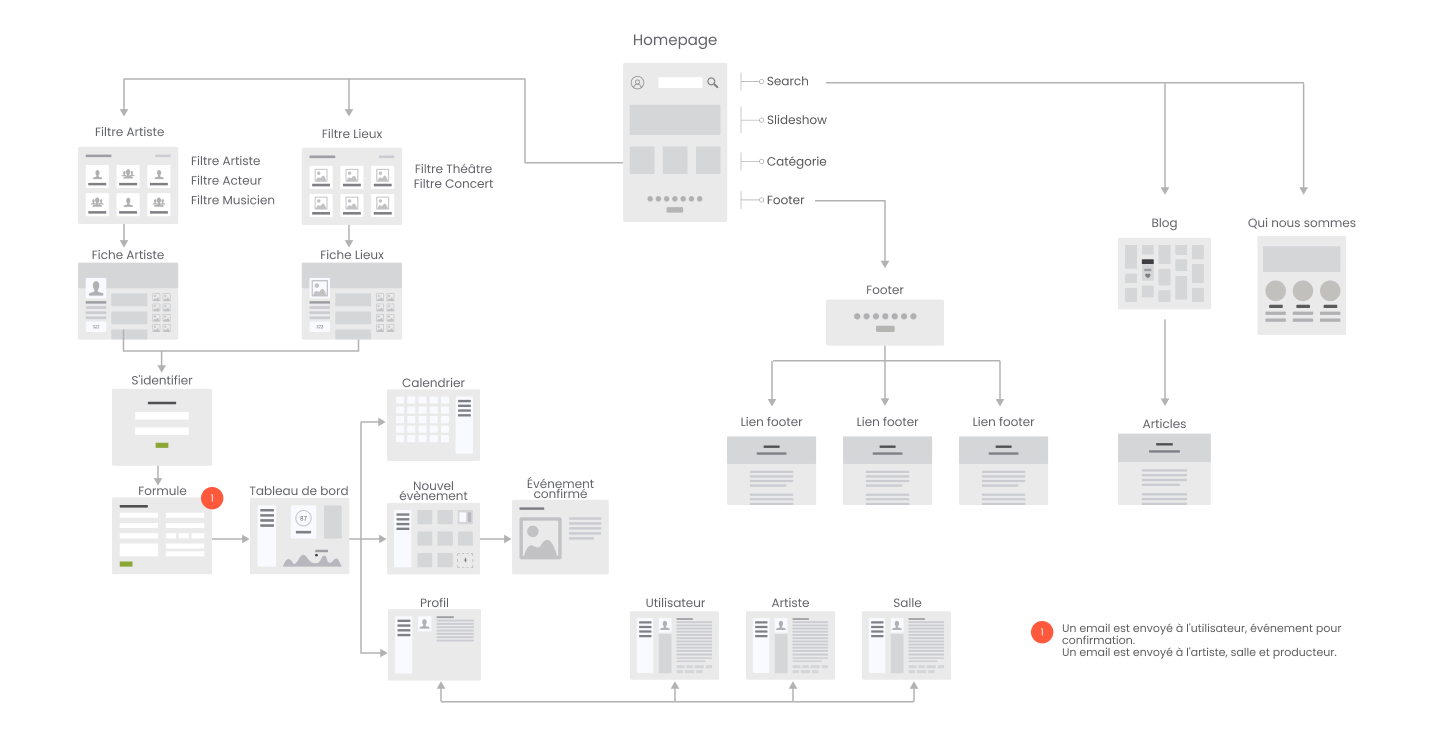Open the Filtre Artiste wireframe thumbnail

(x=128, y=185)
